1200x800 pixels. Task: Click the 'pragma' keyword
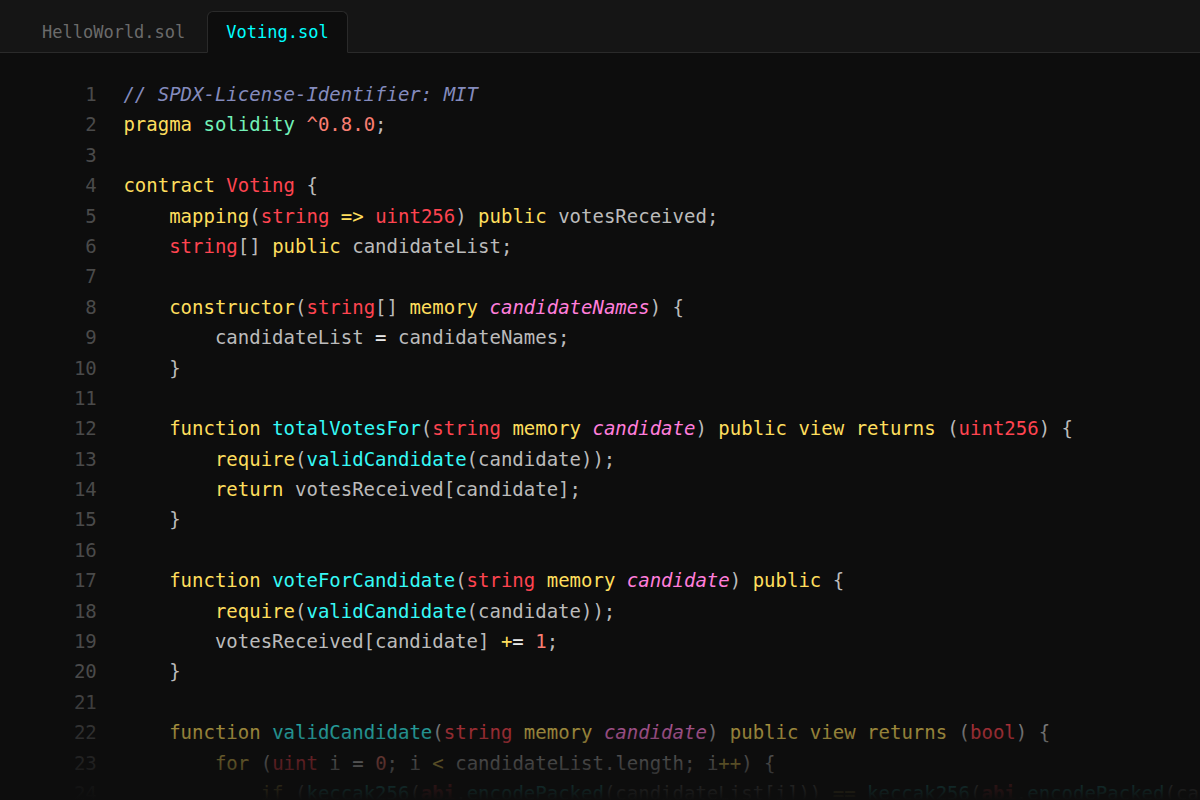[x=158, y=125]
